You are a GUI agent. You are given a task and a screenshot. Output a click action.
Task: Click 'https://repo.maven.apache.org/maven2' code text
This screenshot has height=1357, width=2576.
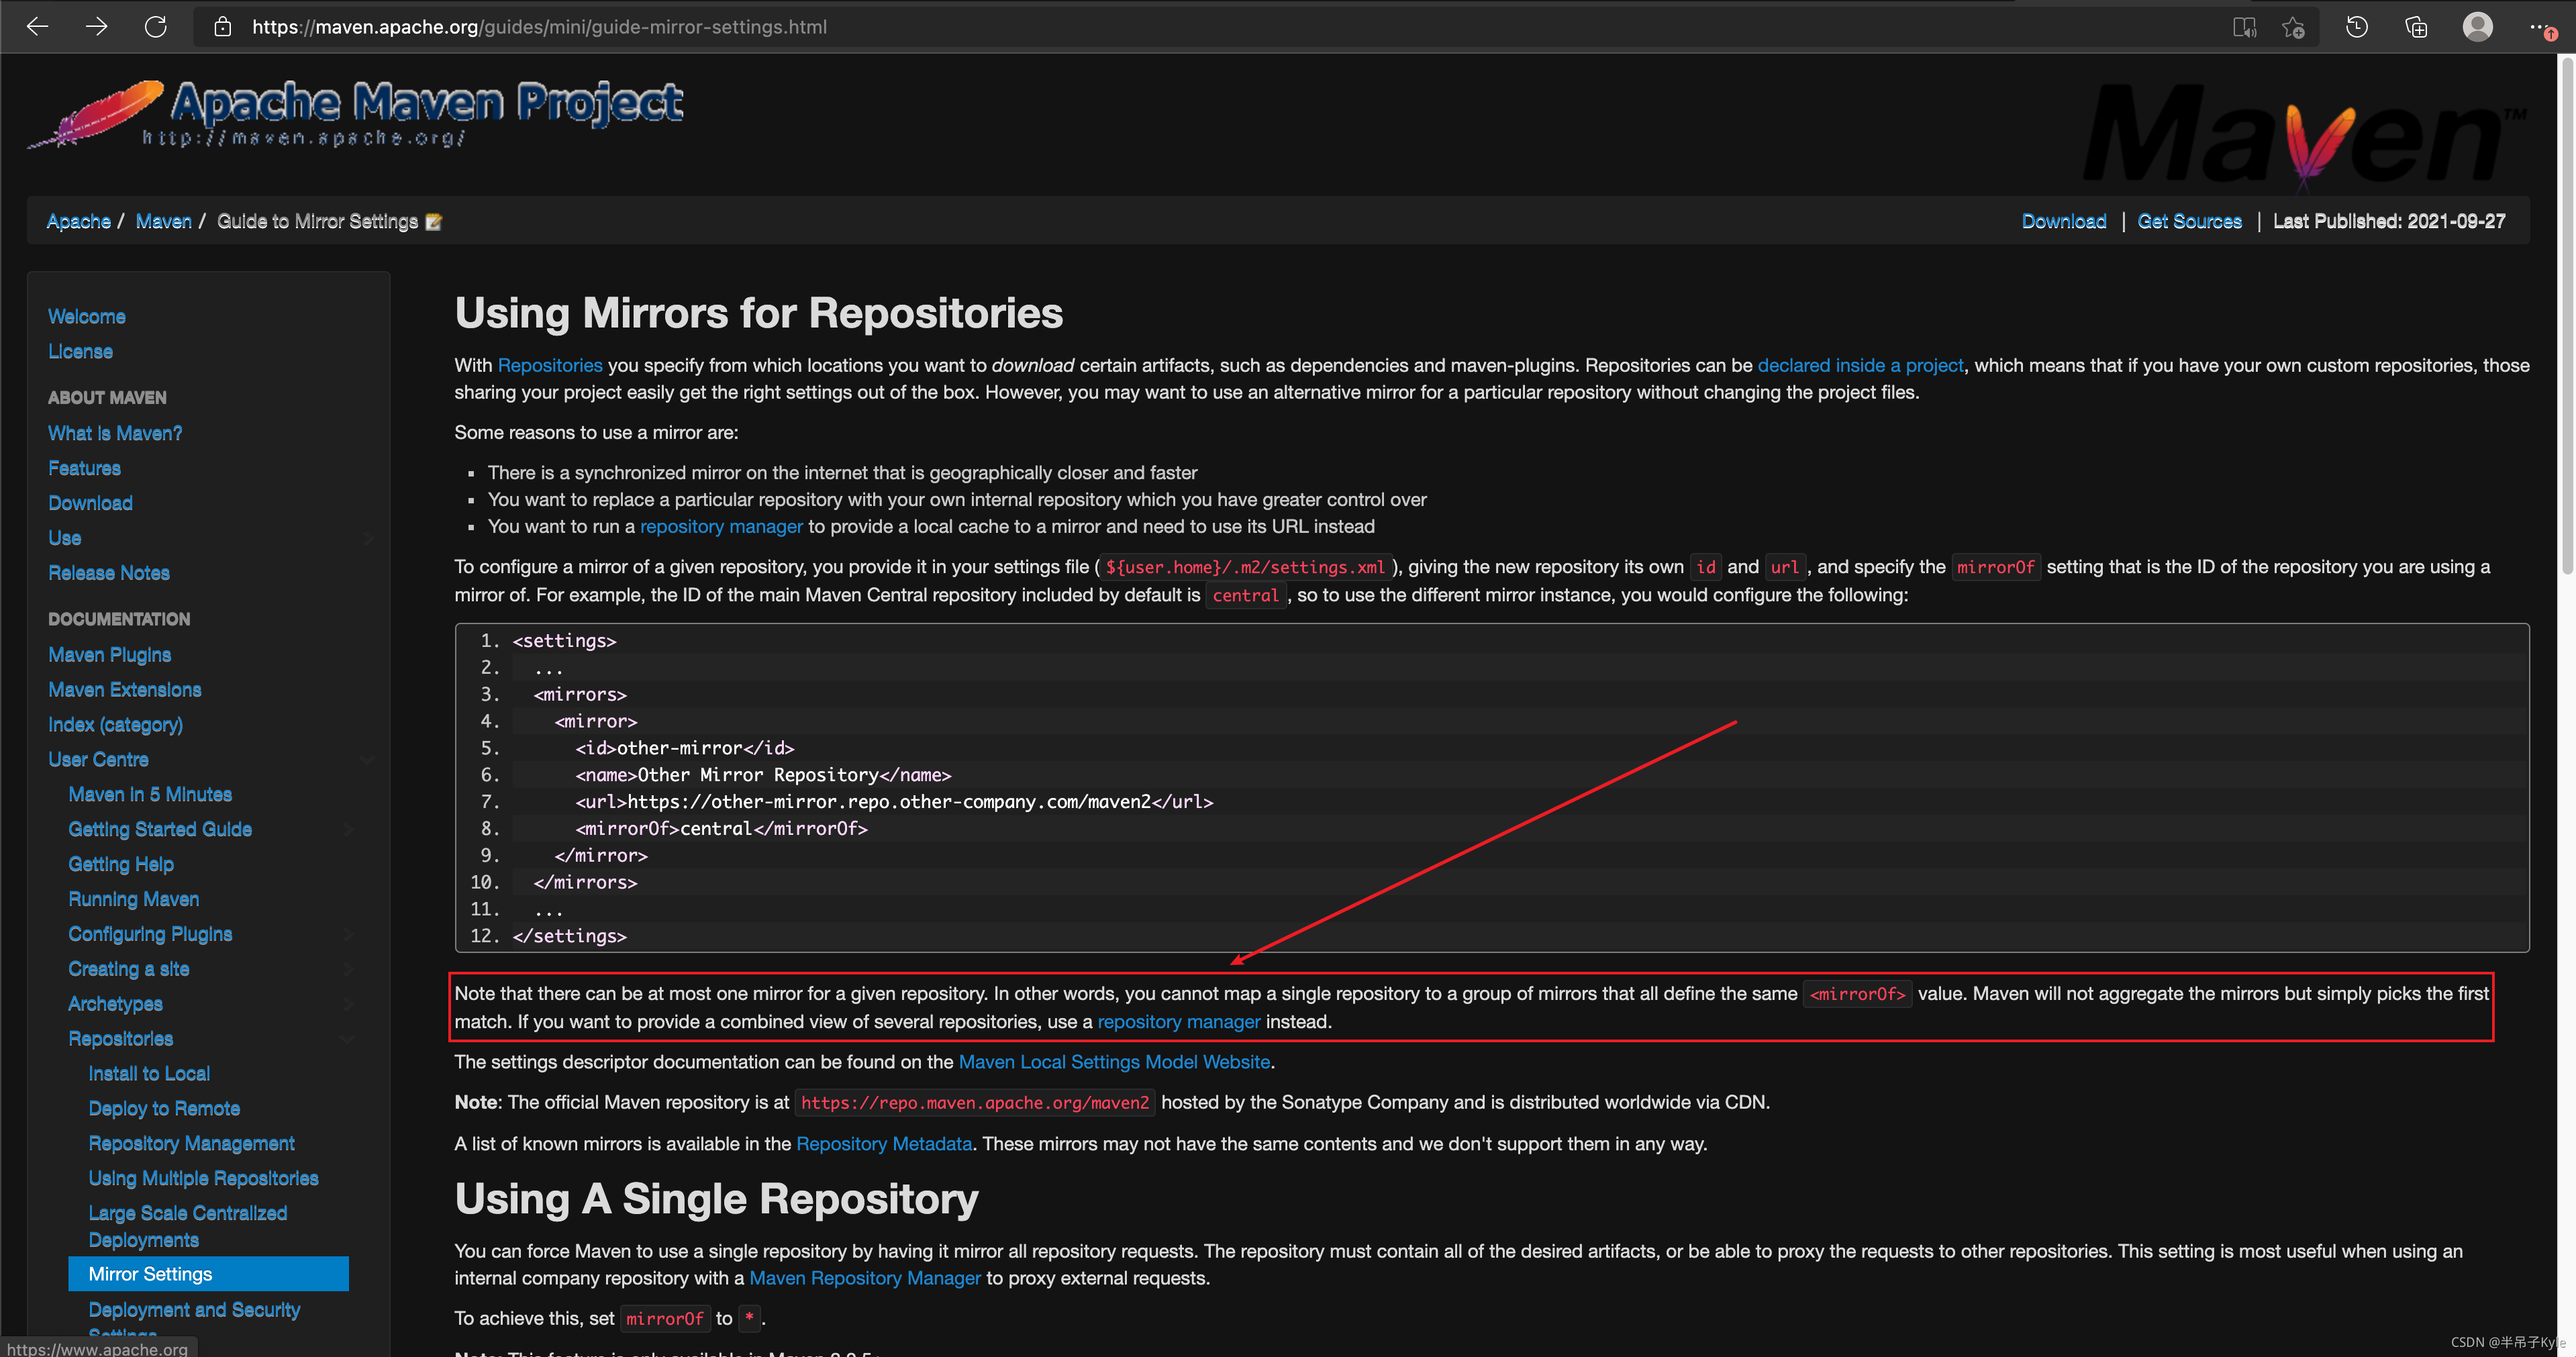975,1103
